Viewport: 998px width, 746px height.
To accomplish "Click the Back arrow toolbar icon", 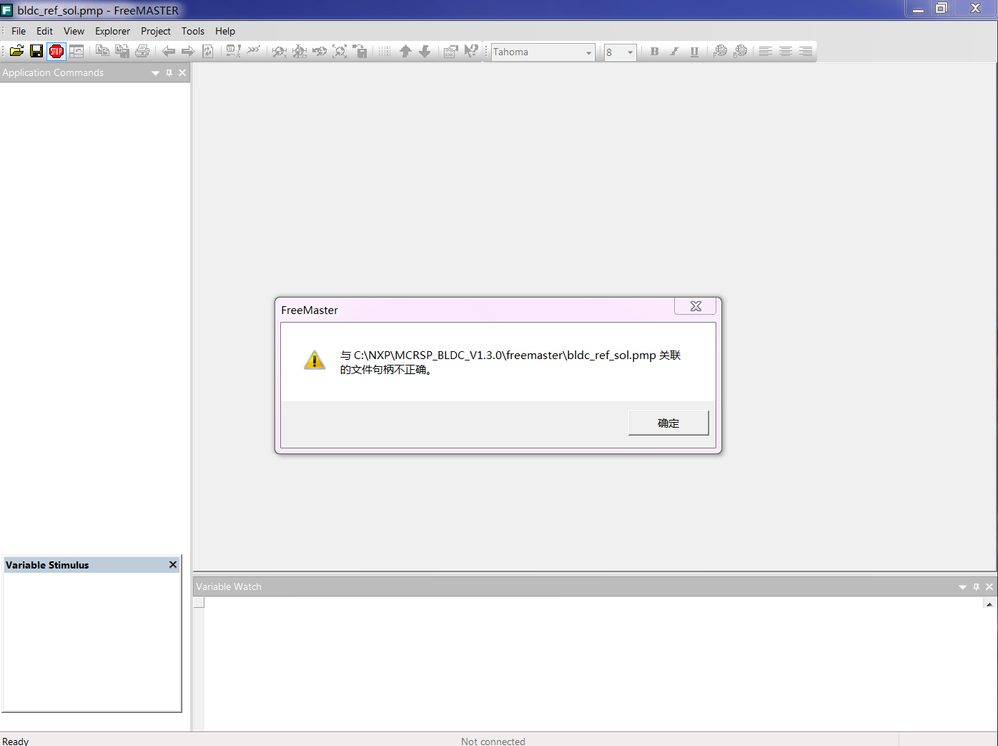I will 168,52.
